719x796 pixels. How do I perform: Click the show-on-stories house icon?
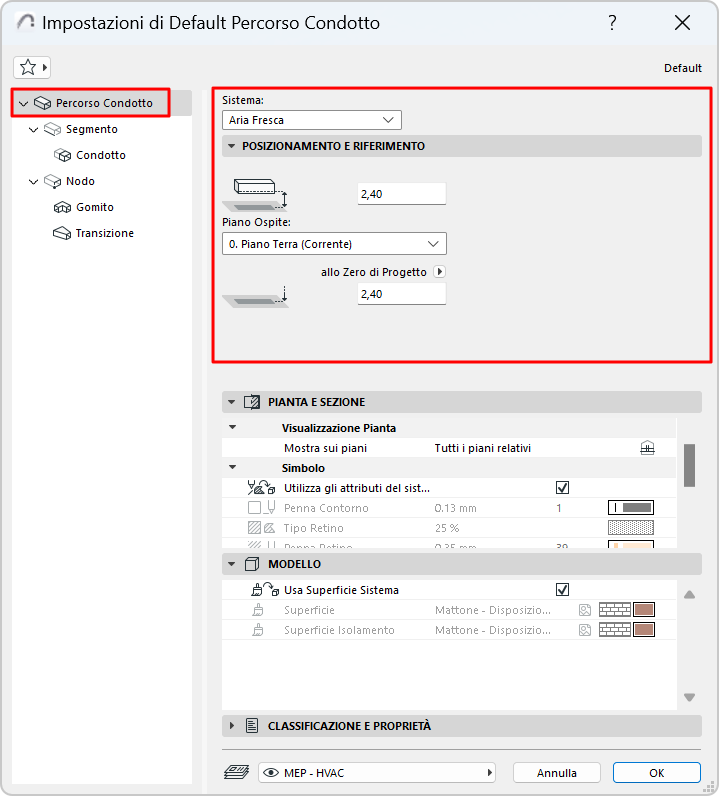coord(647,448)
